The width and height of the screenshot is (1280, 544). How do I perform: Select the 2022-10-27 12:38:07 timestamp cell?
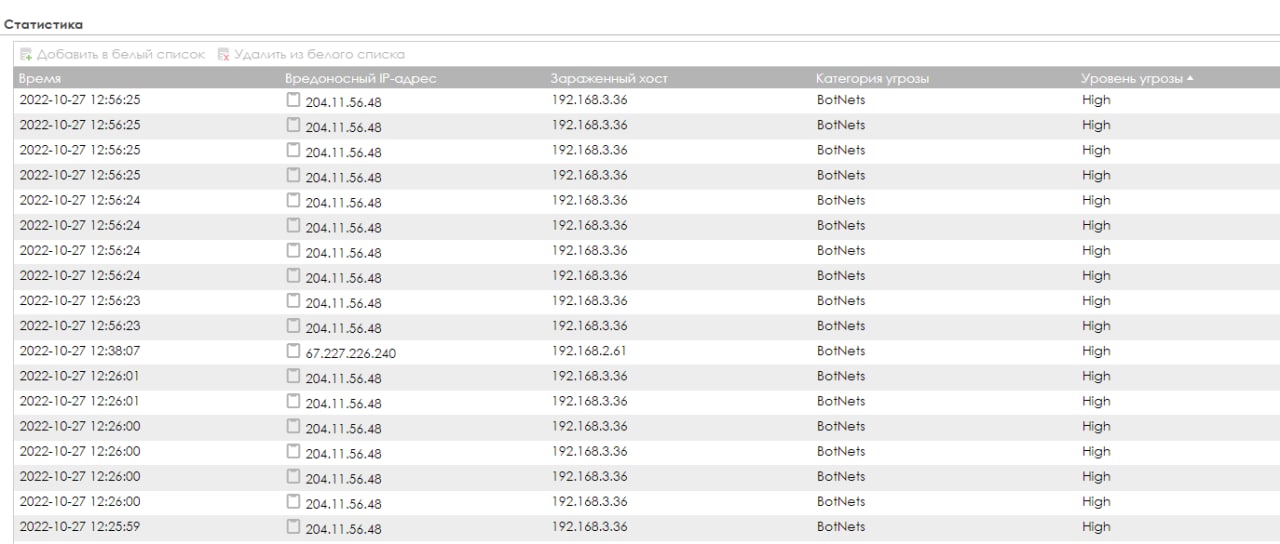coord(80,351)
